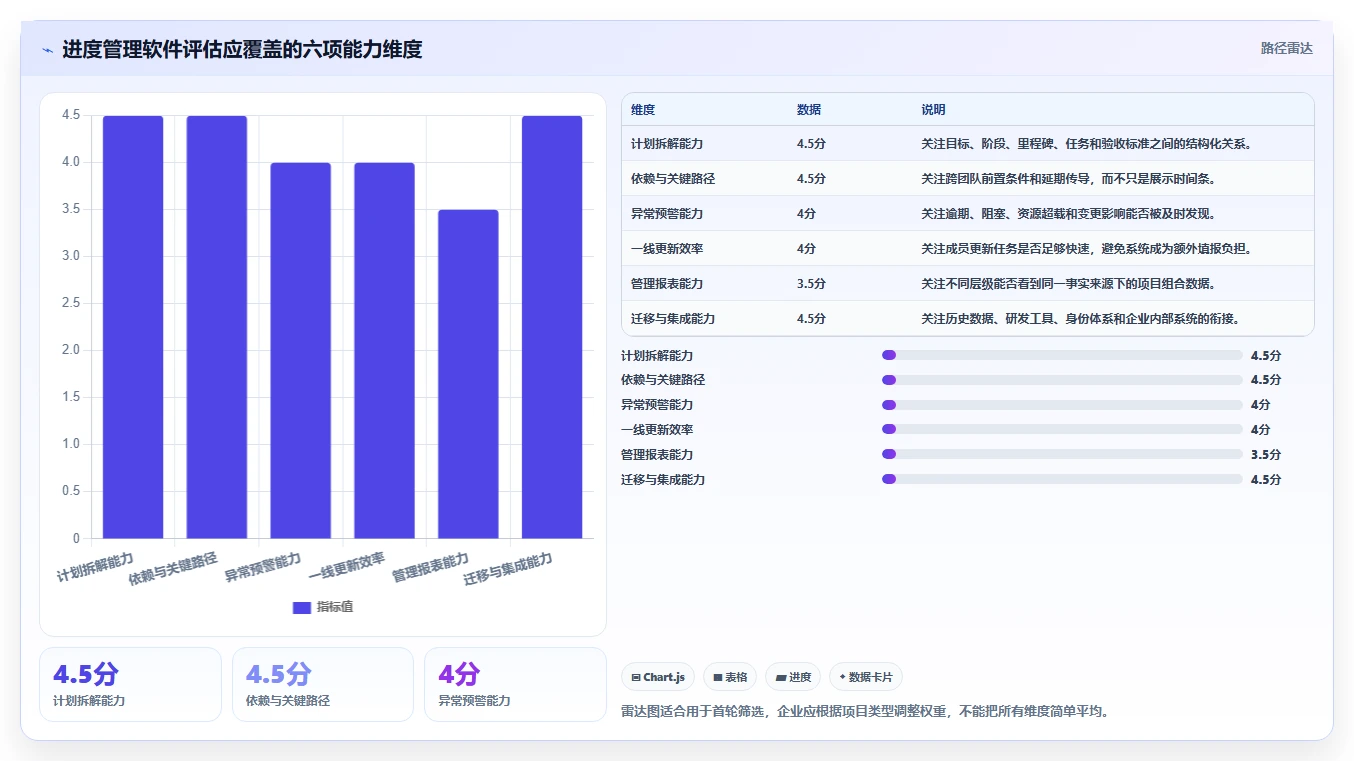Click the 3.5分 value in the table
The width and height of the screenshot is (1354, 761).
pyautogui.click(x=811, y=284)
